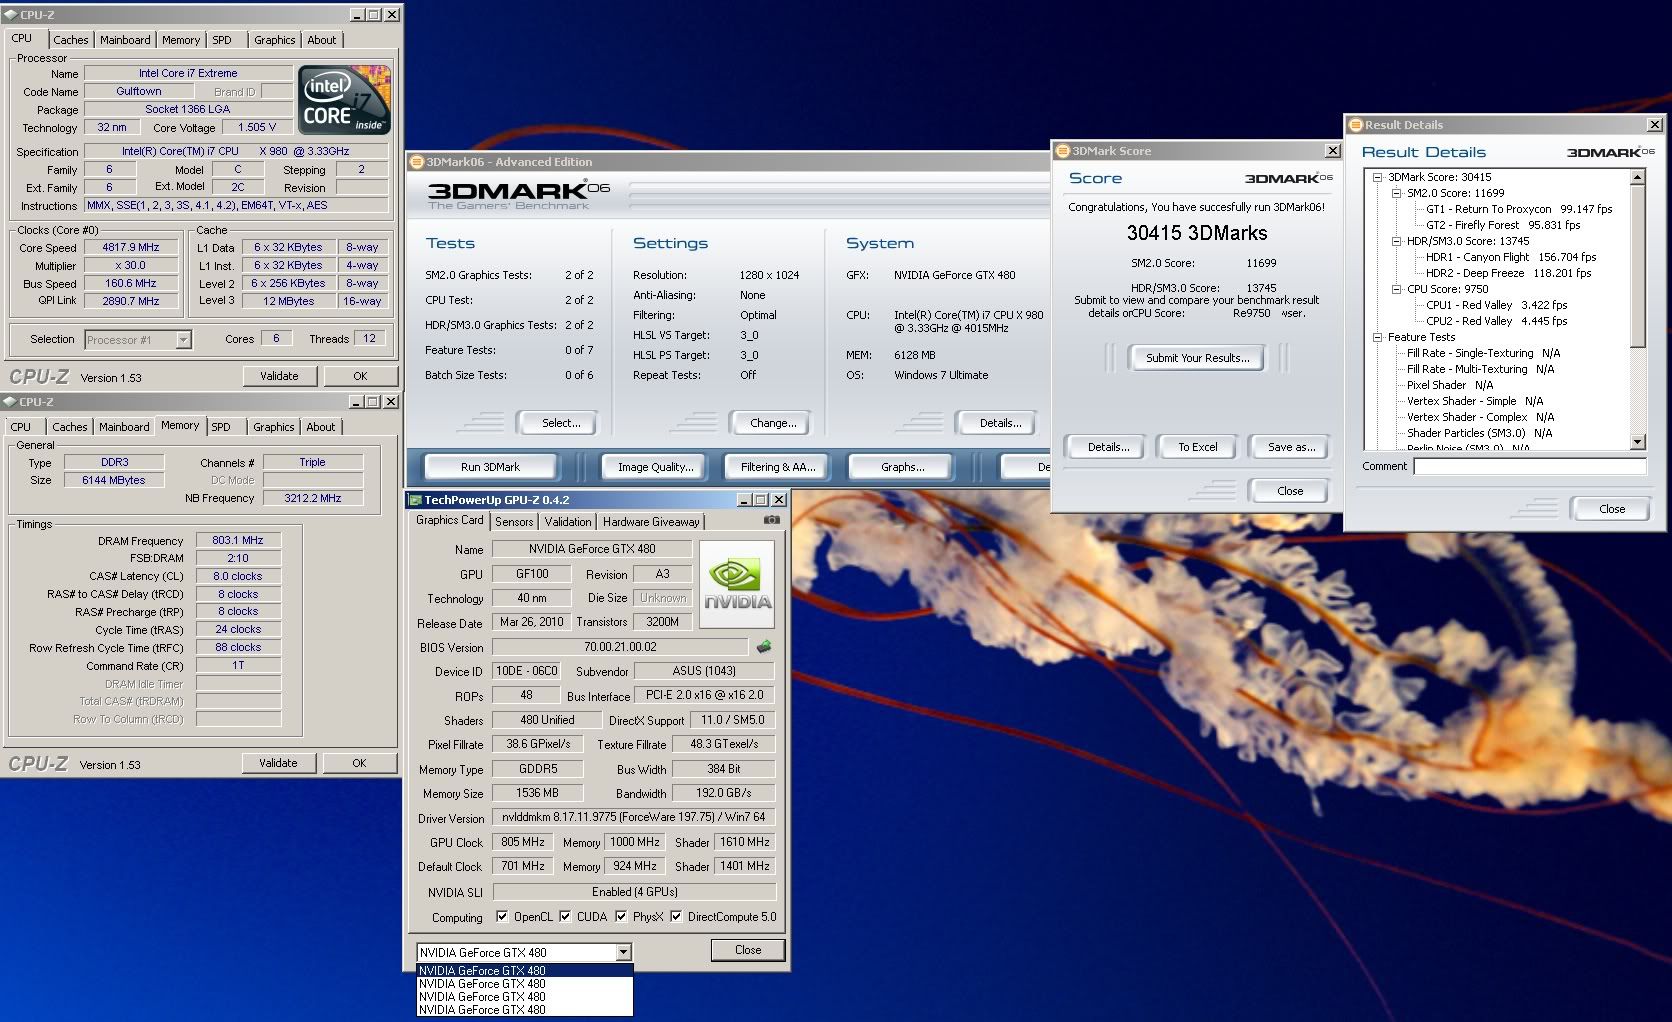This screenshot has width=1672, height=1022.
Task: Collapse the Feature Tests tree node
Action: (1377, 337)
